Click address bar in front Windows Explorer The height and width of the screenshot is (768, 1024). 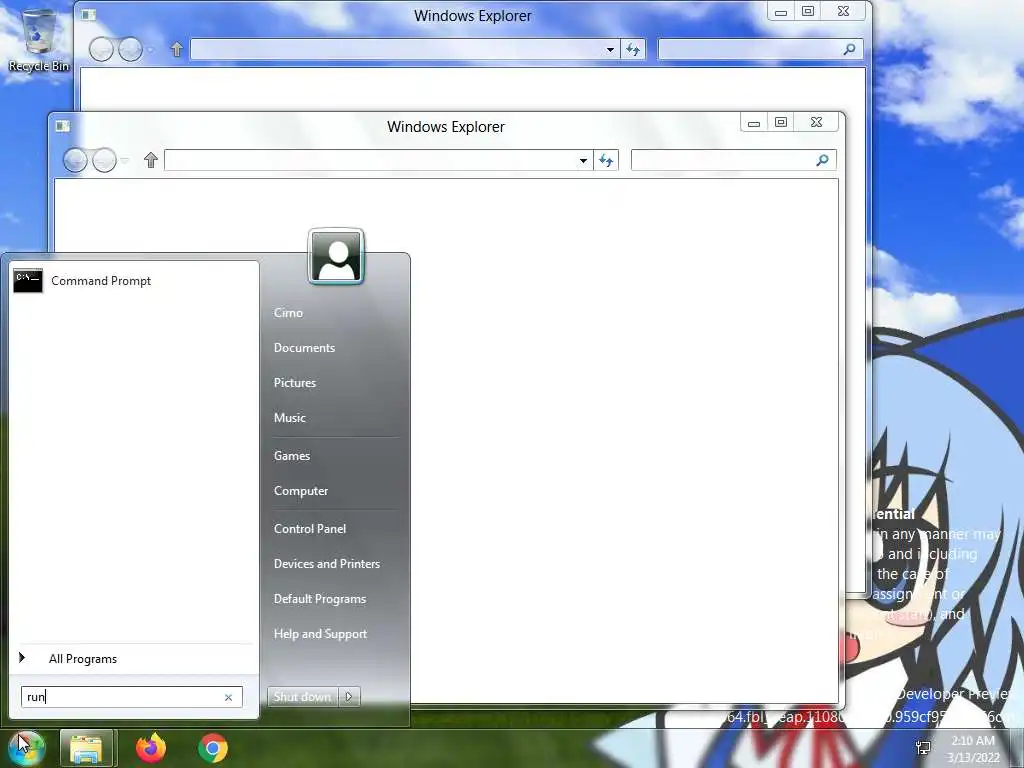[370, 160]
